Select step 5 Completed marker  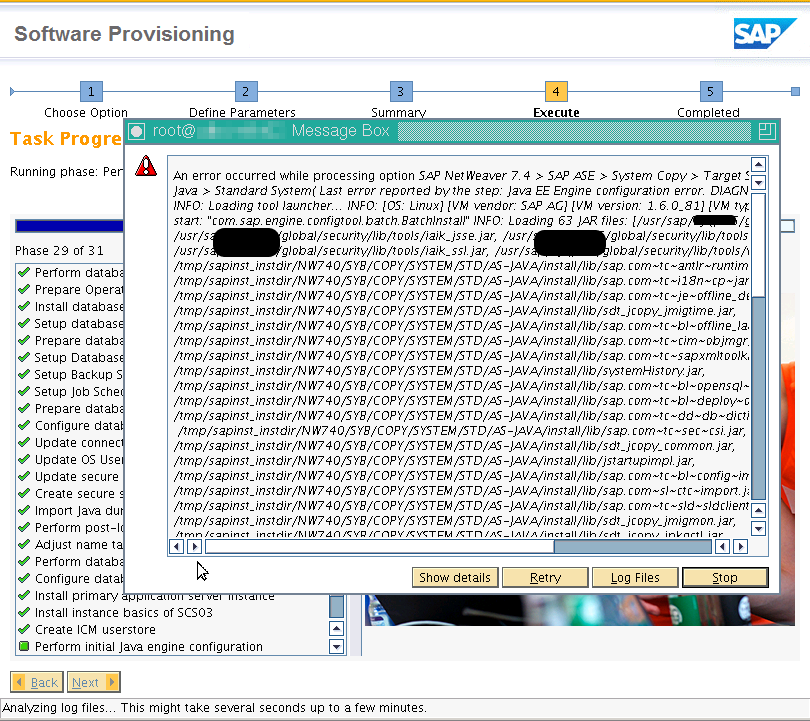(711, 92)
